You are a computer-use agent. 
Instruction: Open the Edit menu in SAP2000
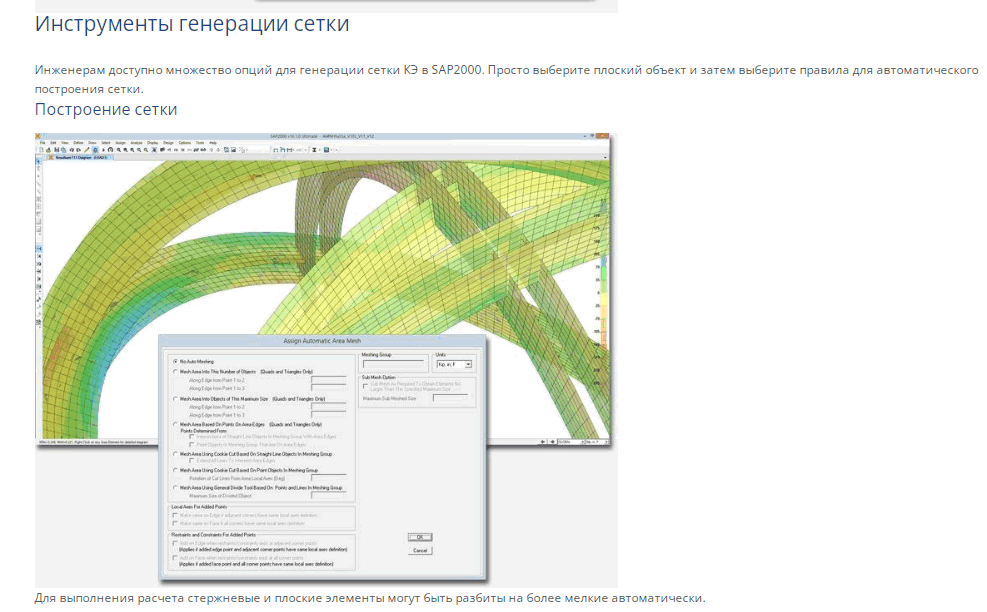click(54, 143)
